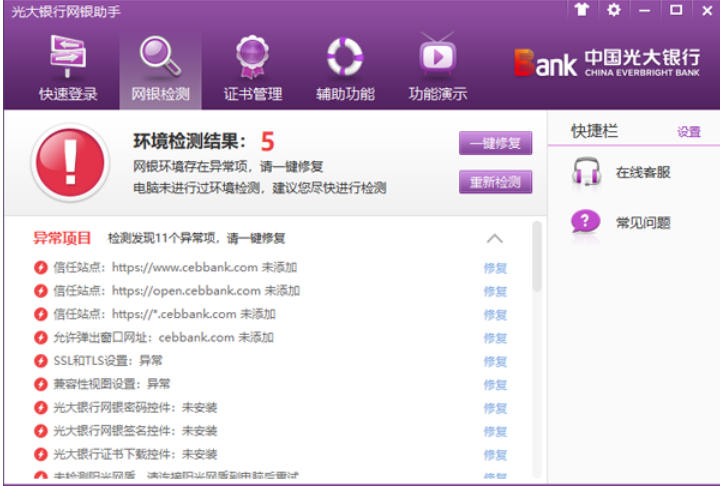Select the 证书管理 tab label
Screen dimensions: 720x486
click(253, 94)
